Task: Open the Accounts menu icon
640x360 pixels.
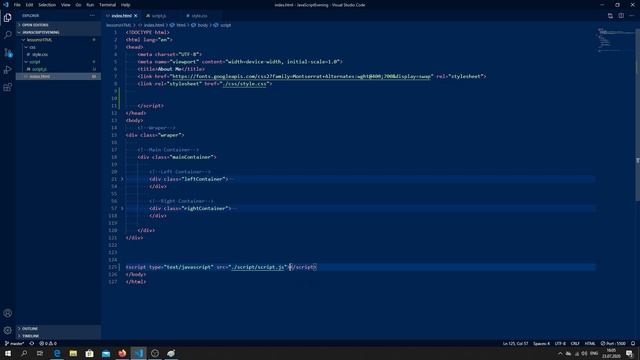Action: 7,313
